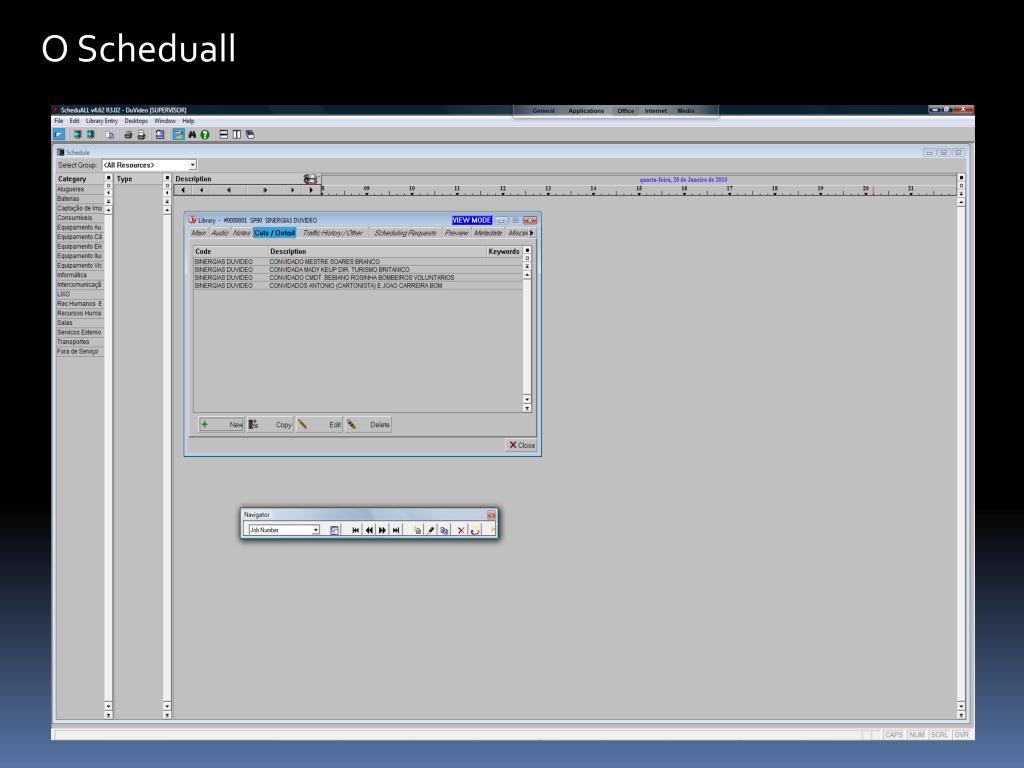
Task: Click the second printer icon in the main toolbar
Action: 141,135
